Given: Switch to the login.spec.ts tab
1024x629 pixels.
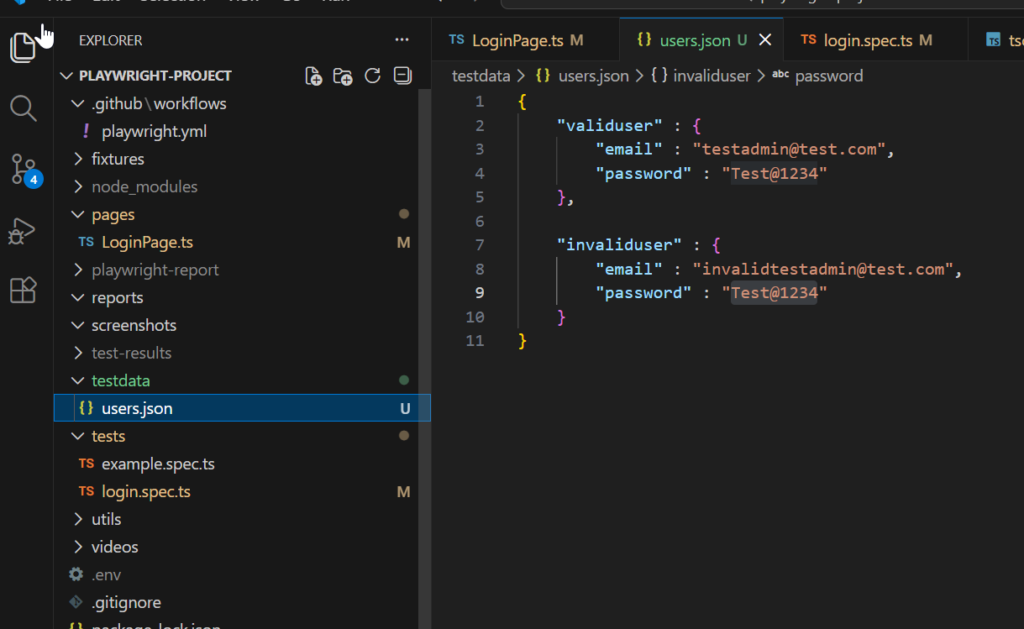Looking at the screenshot, I should pyautogui.click(x=867, y=41).
